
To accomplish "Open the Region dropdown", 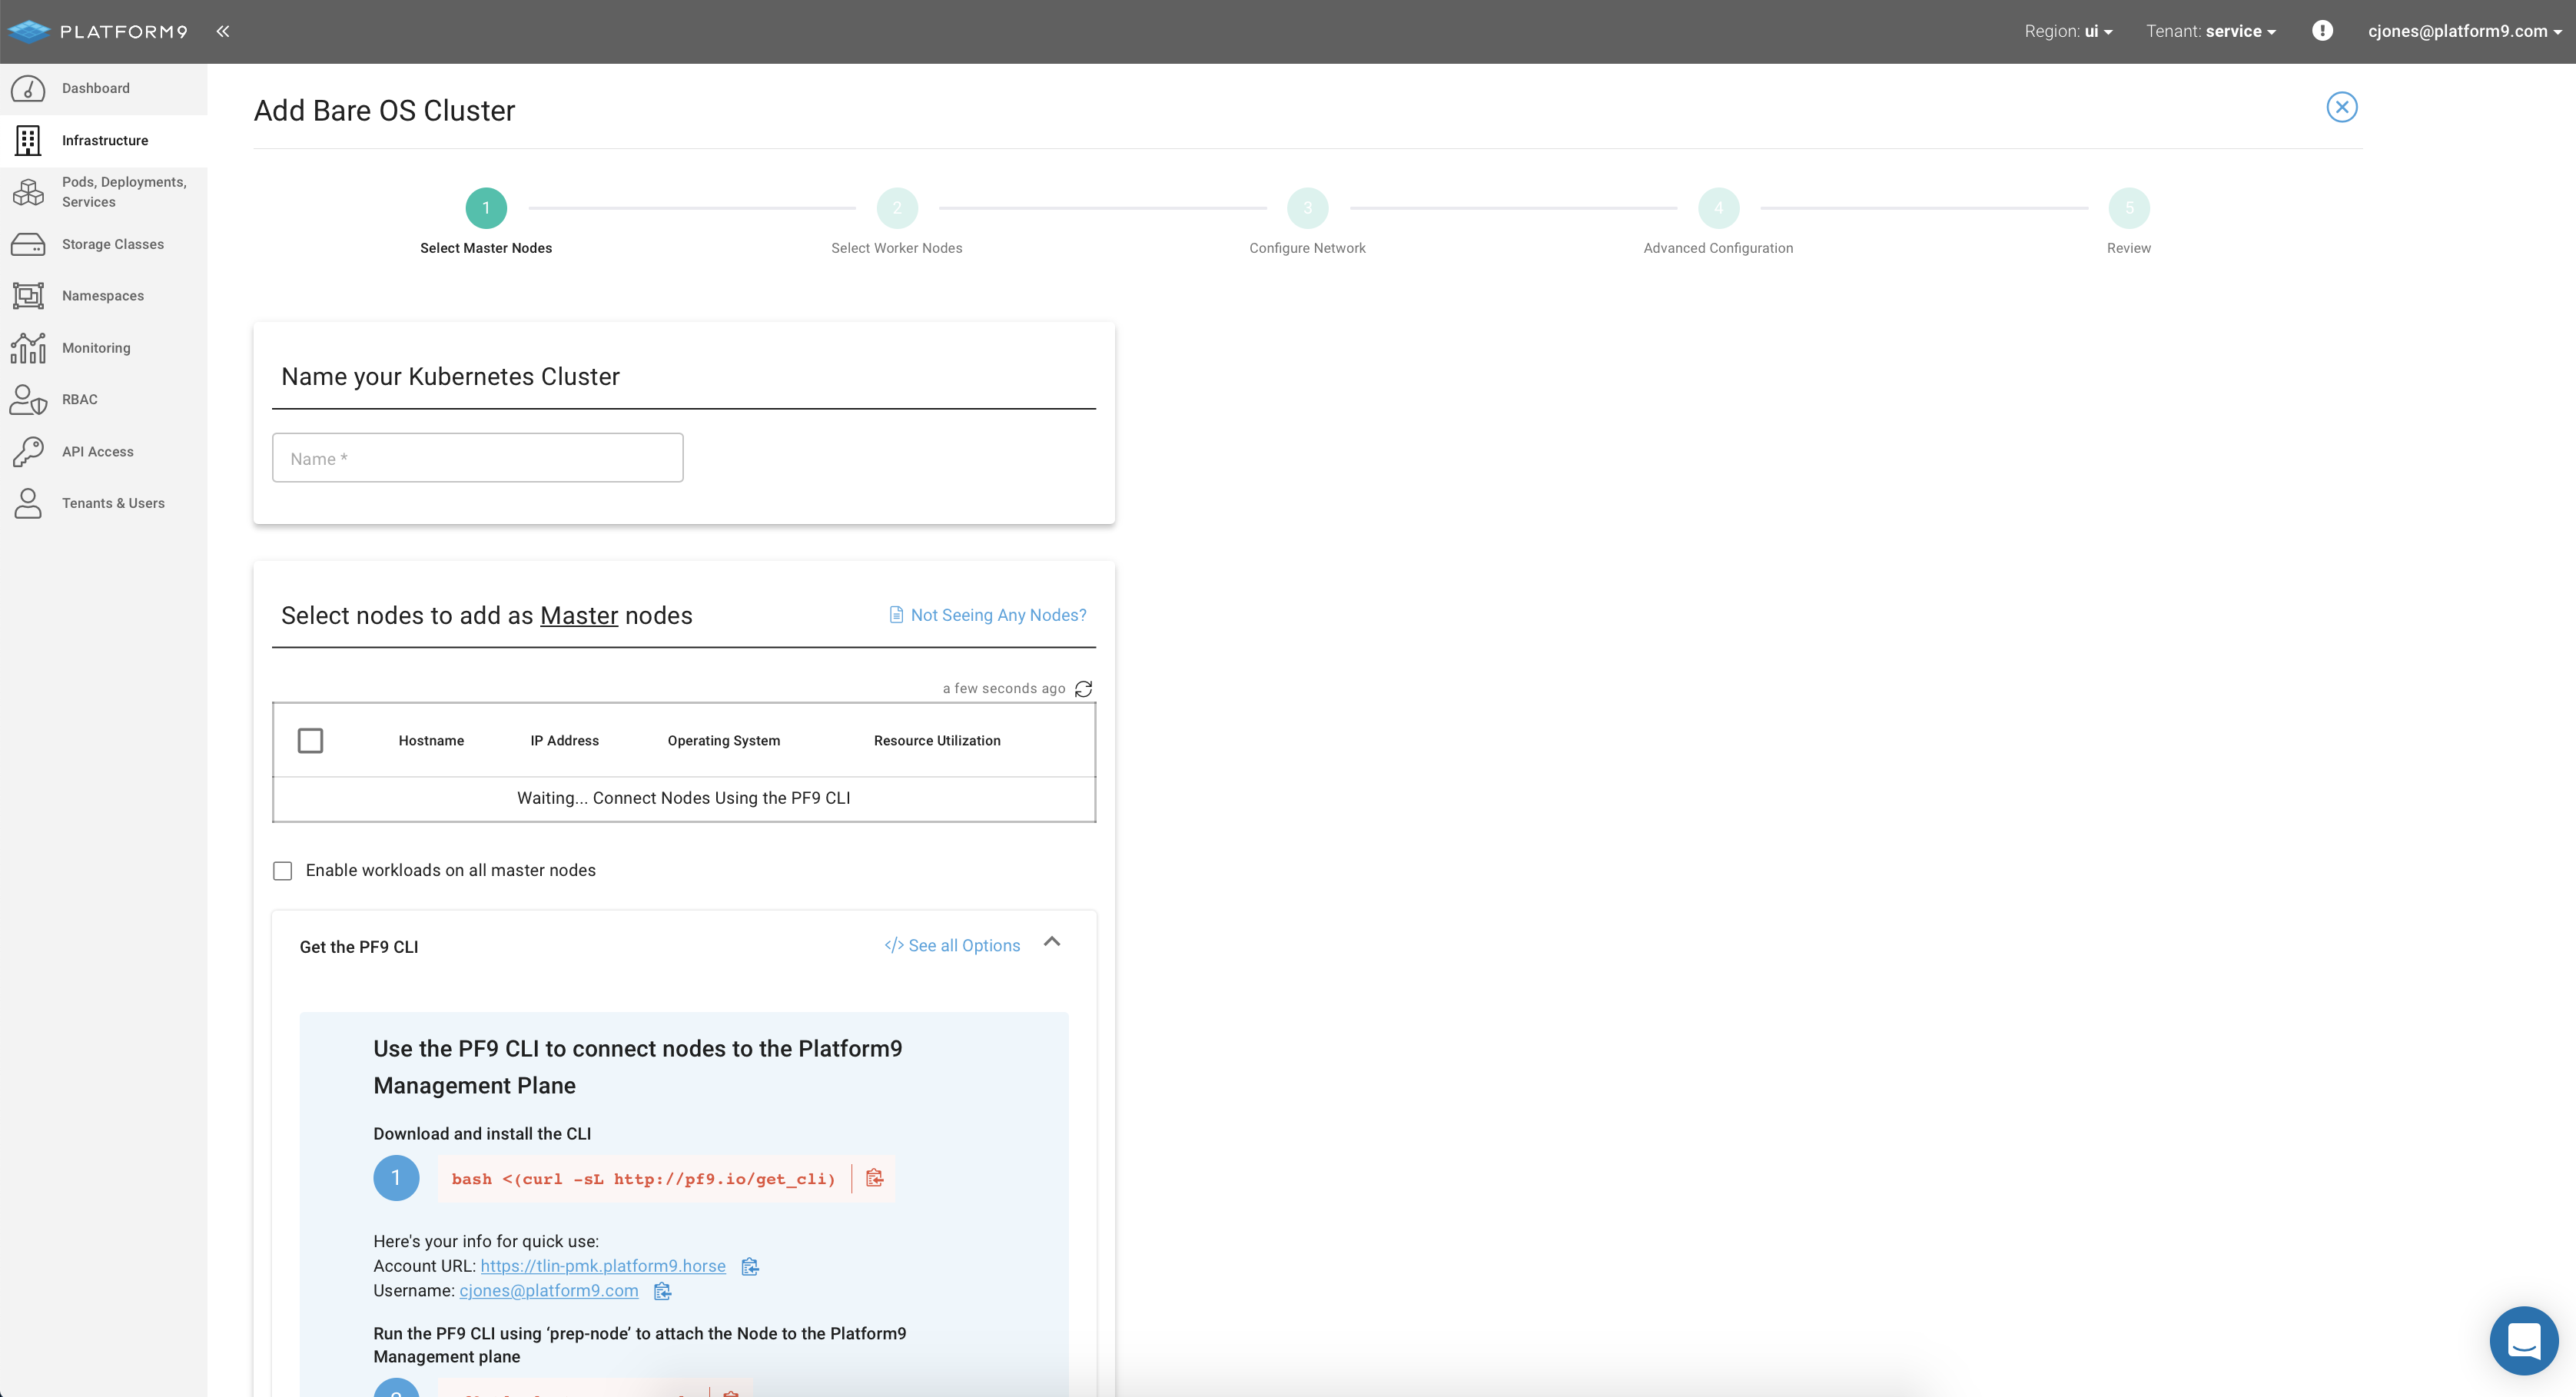I will [x=2068, y=31].
